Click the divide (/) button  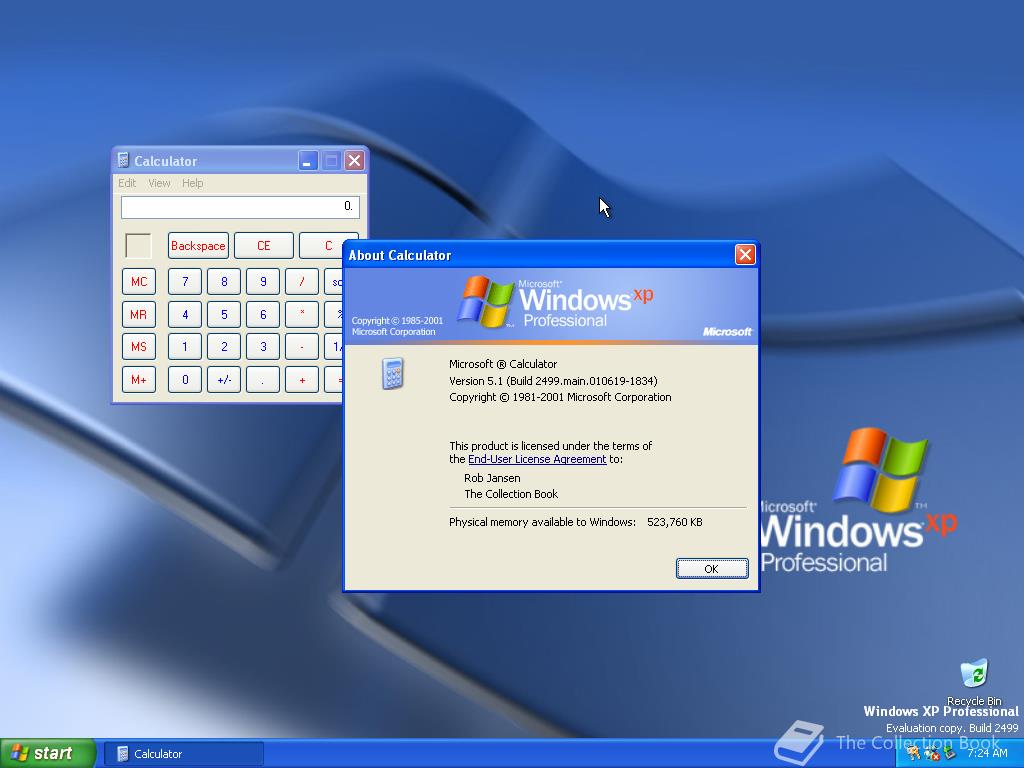tap(302, 281)
